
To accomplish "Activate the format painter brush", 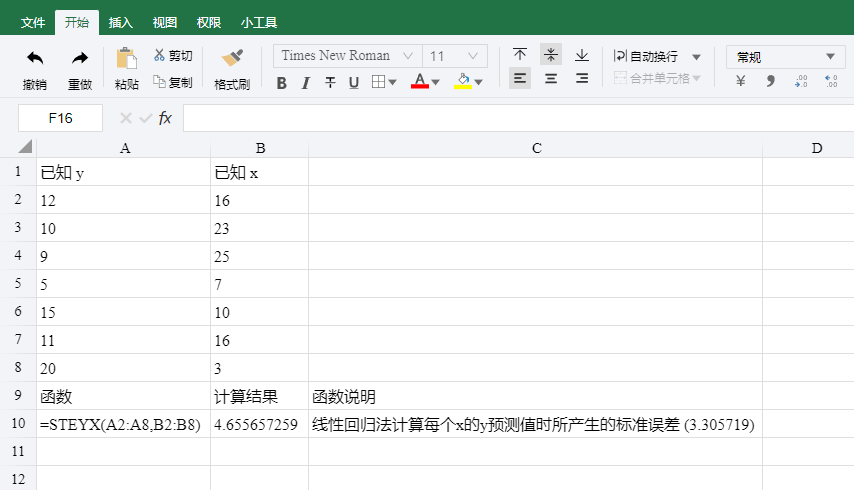I will coord(232,58).
